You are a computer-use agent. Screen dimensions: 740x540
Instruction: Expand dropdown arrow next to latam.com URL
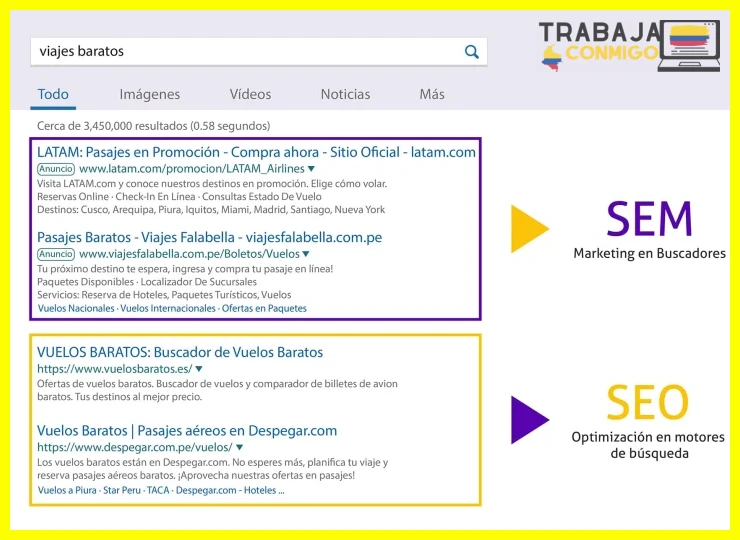311,169
